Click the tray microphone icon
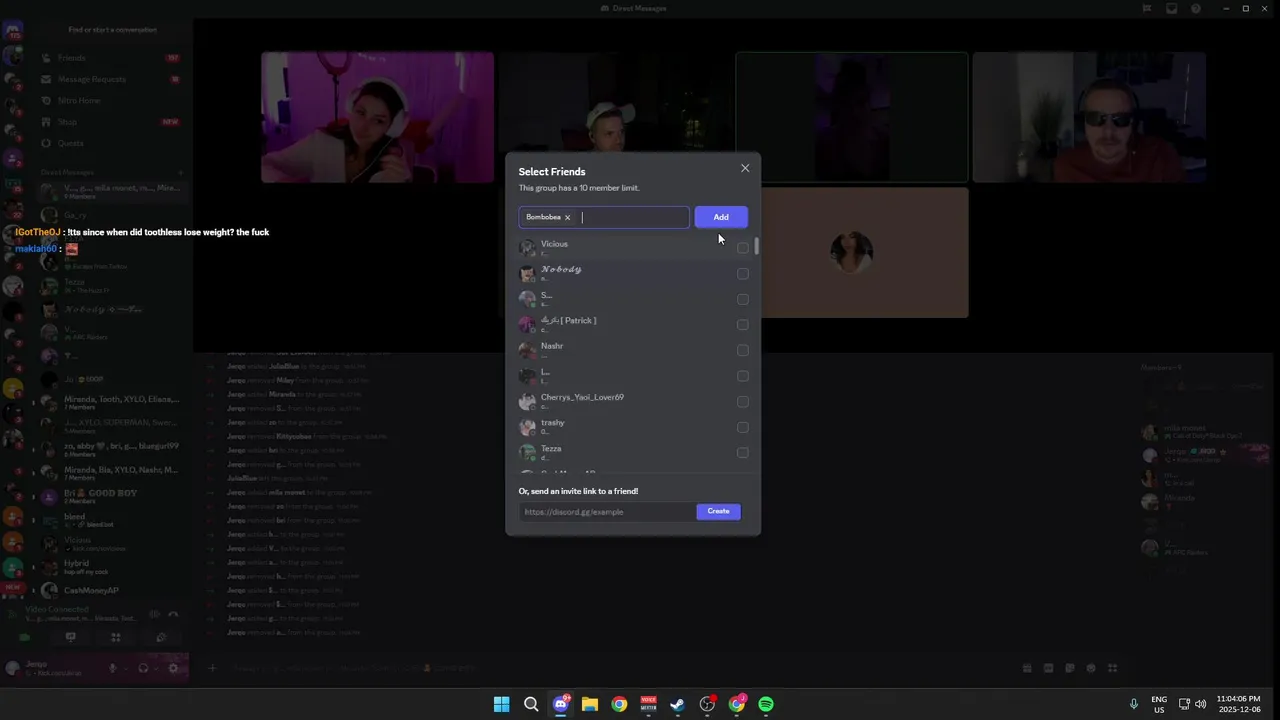Viewport: 1280px width, 720px height. click(1134, 704)
